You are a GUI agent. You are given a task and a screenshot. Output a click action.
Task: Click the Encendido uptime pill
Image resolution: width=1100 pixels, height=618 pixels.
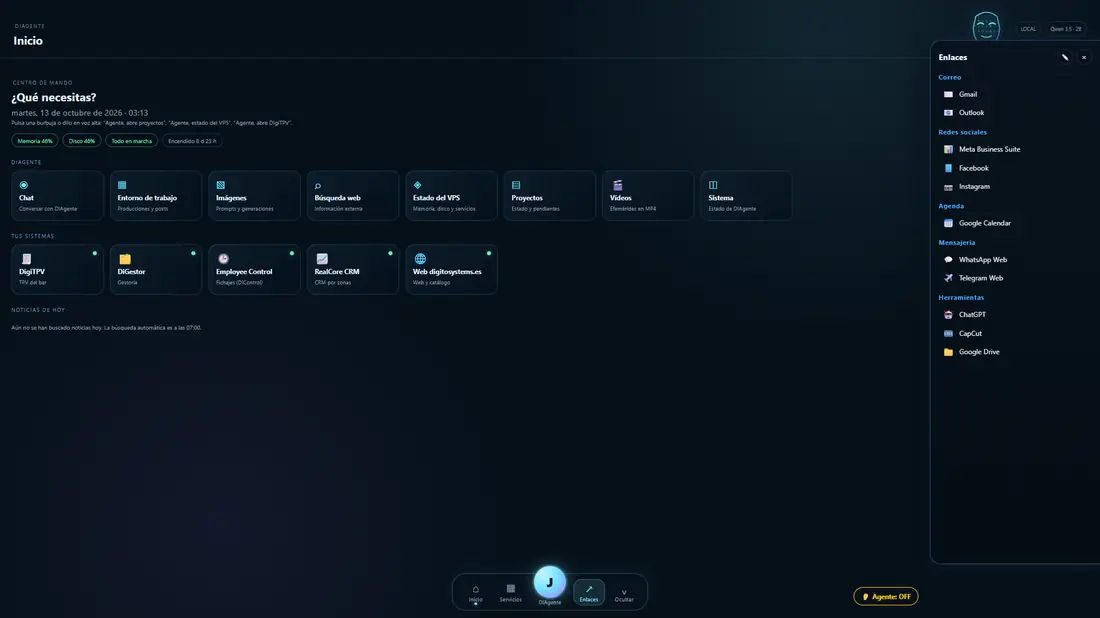pyautogui.click(x=192, y=141)
